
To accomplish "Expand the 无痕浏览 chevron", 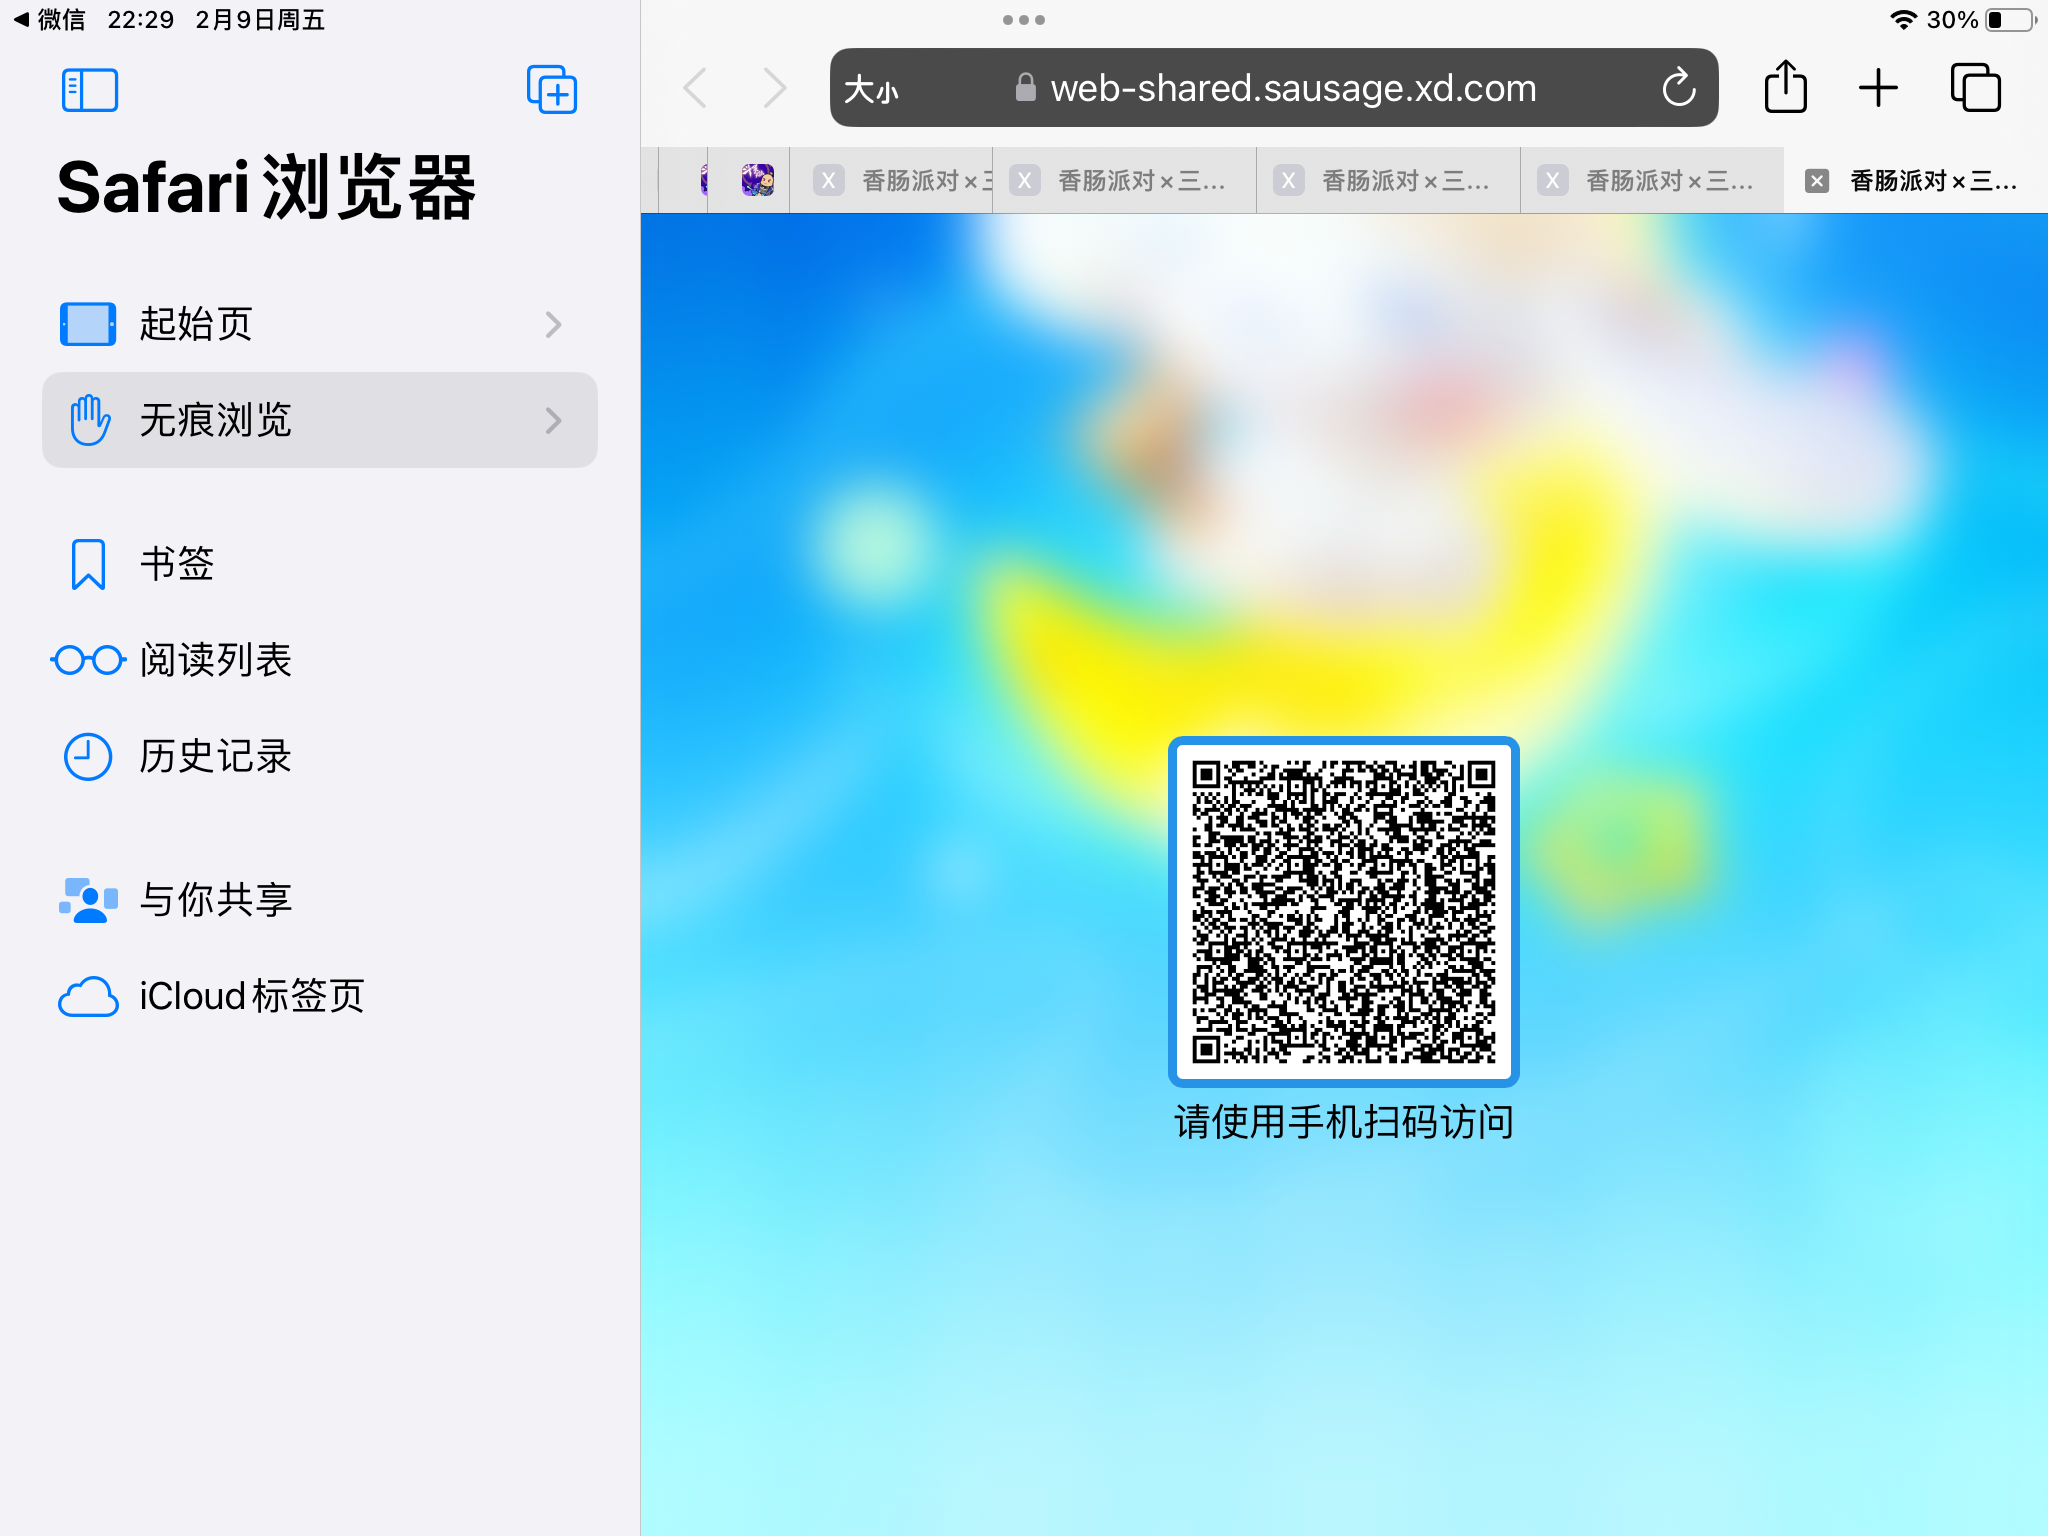I will coord(553,420).
